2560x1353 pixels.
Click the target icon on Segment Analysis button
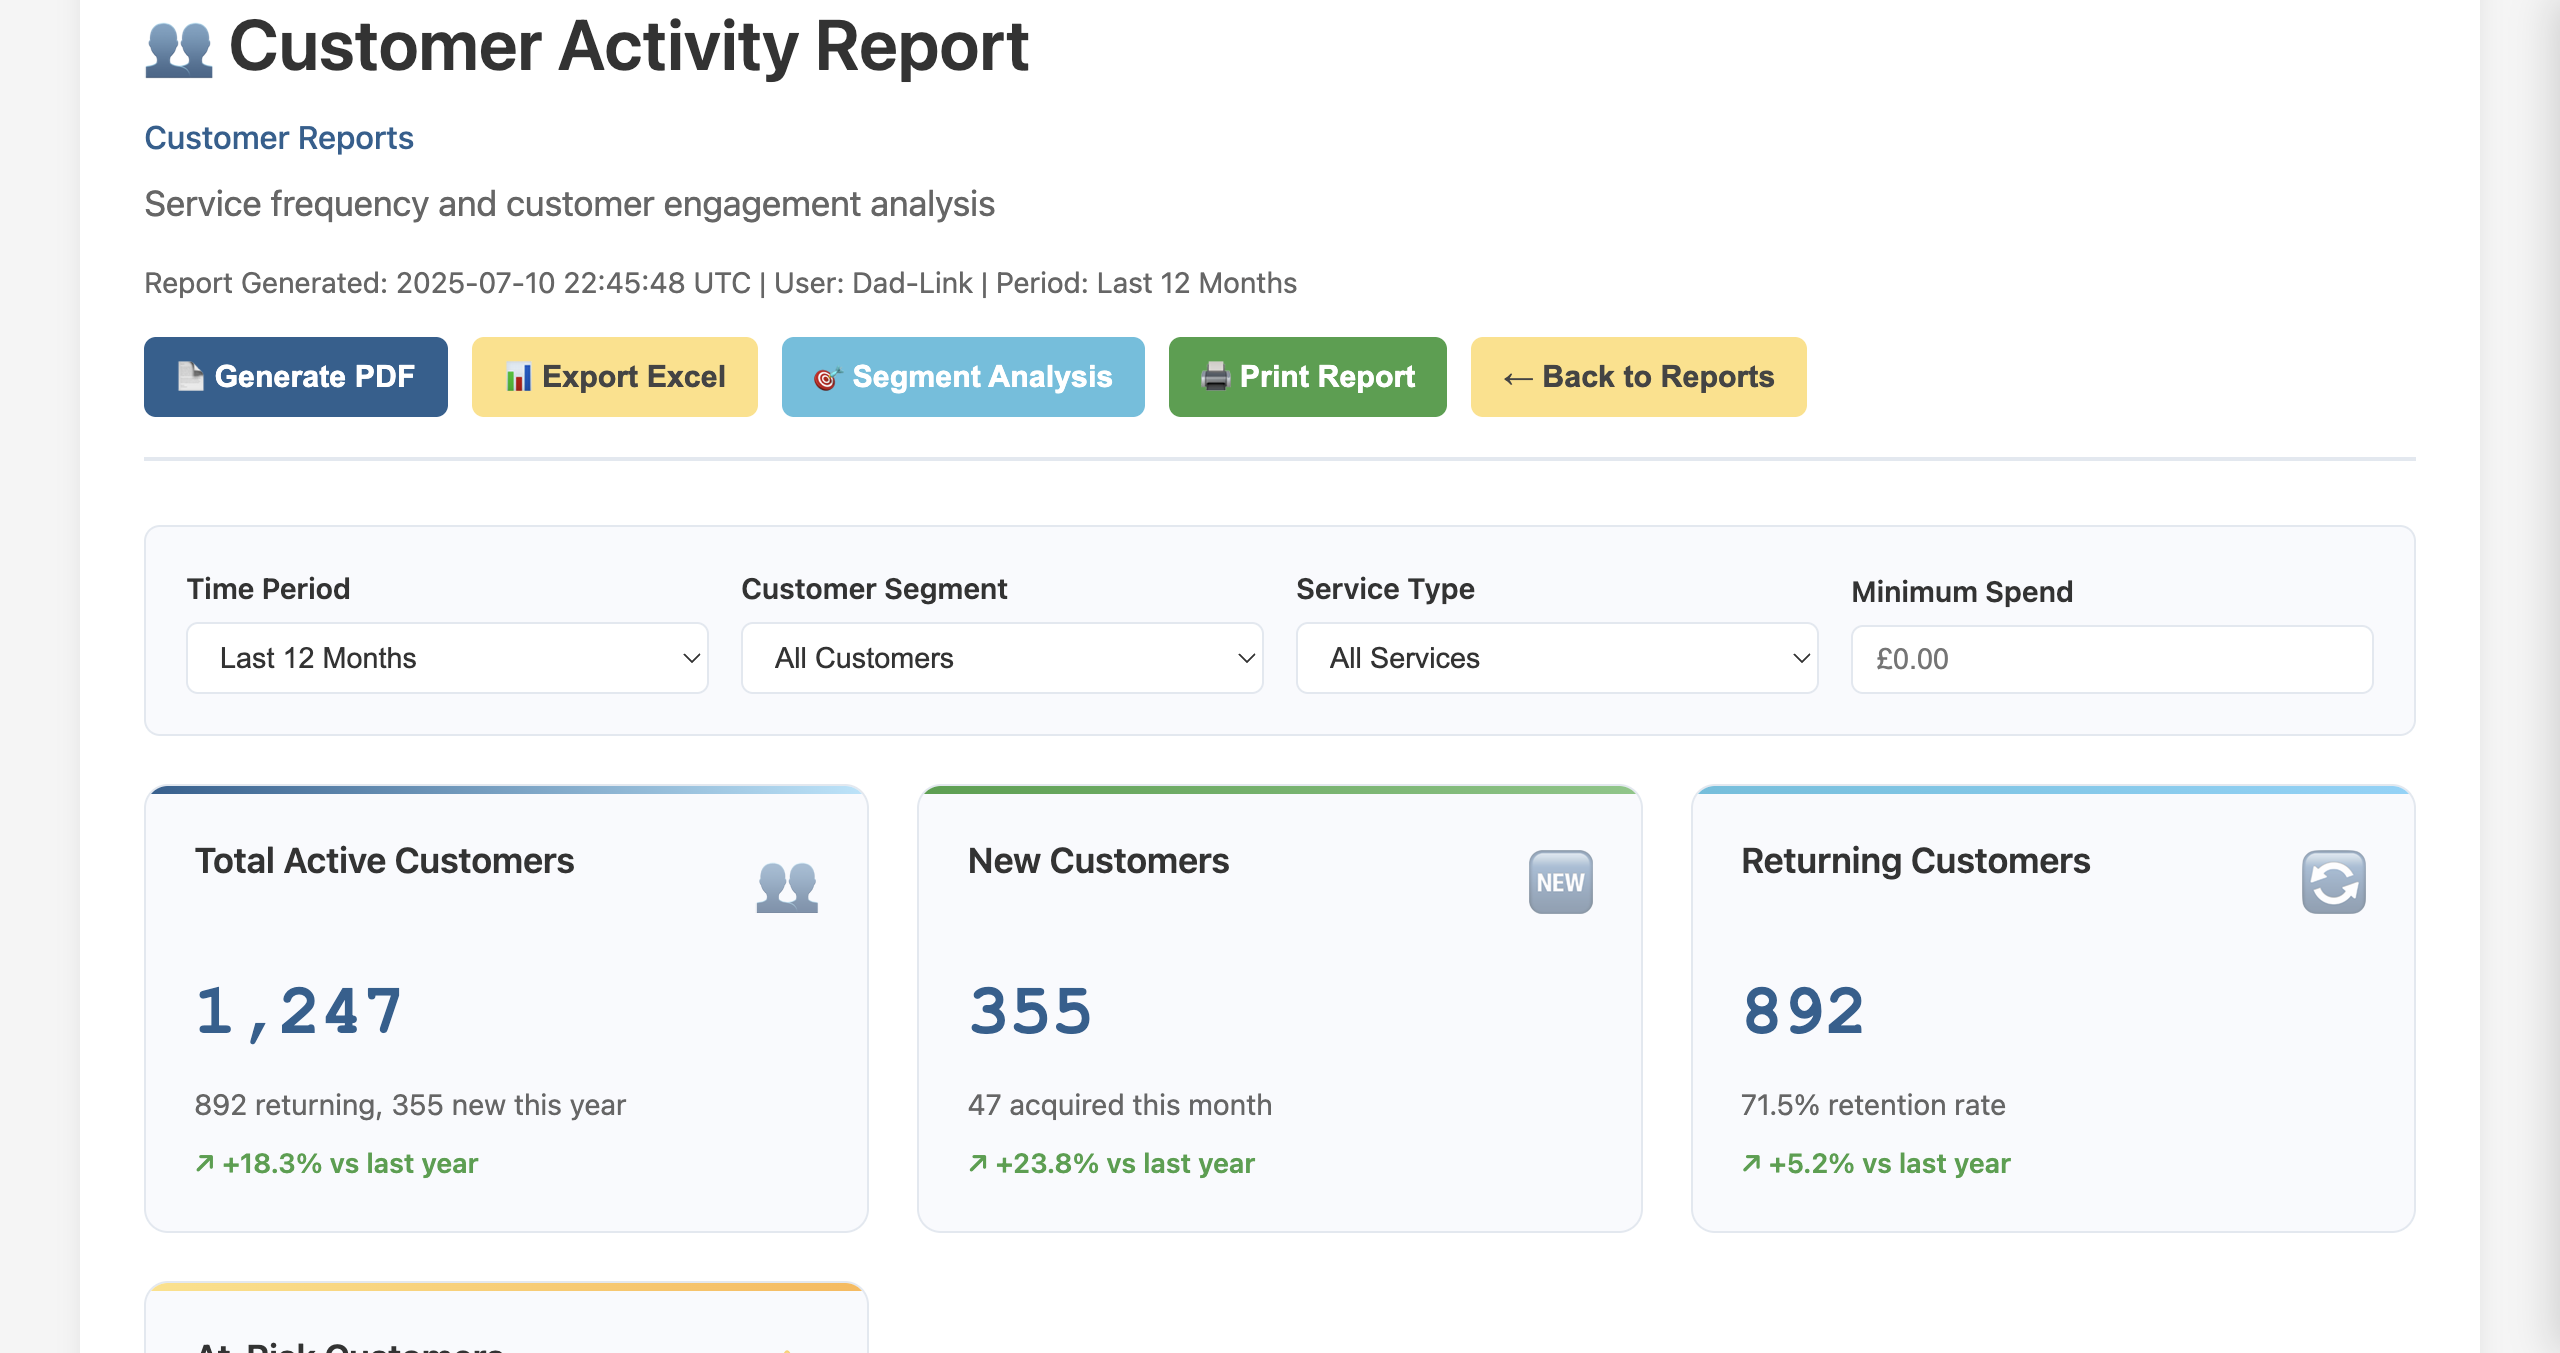click(x=826, y=377)
